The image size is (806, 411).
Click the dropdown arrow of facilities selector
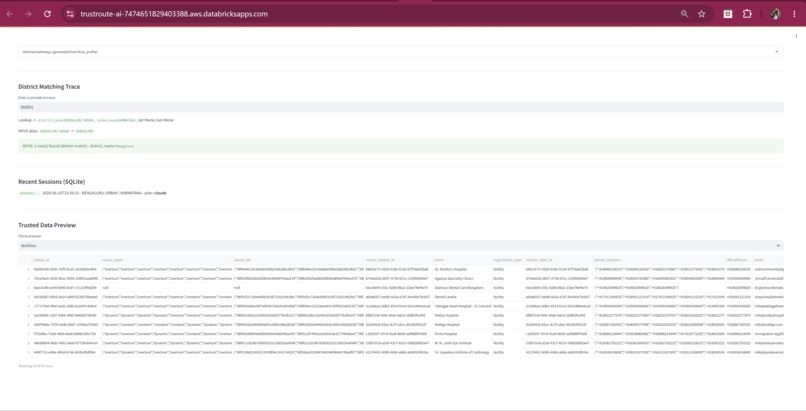778,246
